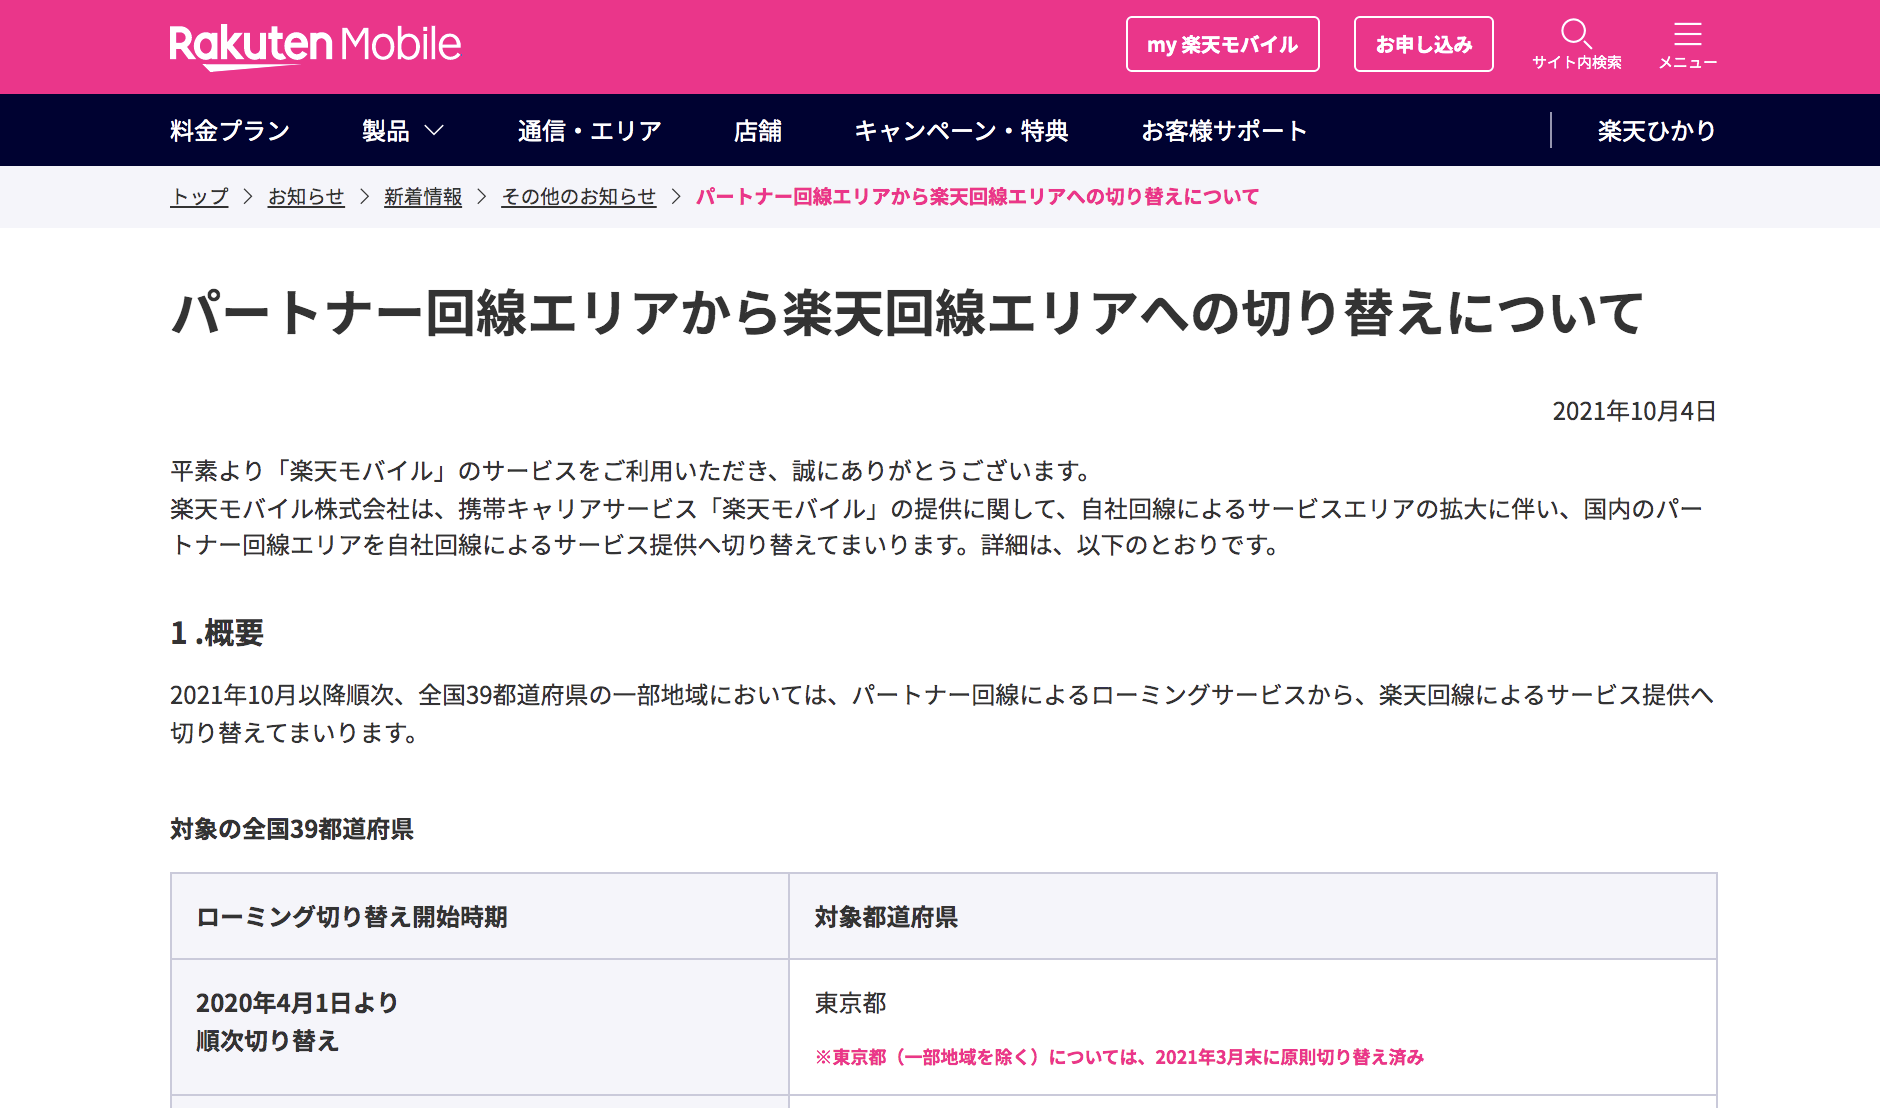
Task: Click the chevron before the pink breadcrumb
Action: 676,197
